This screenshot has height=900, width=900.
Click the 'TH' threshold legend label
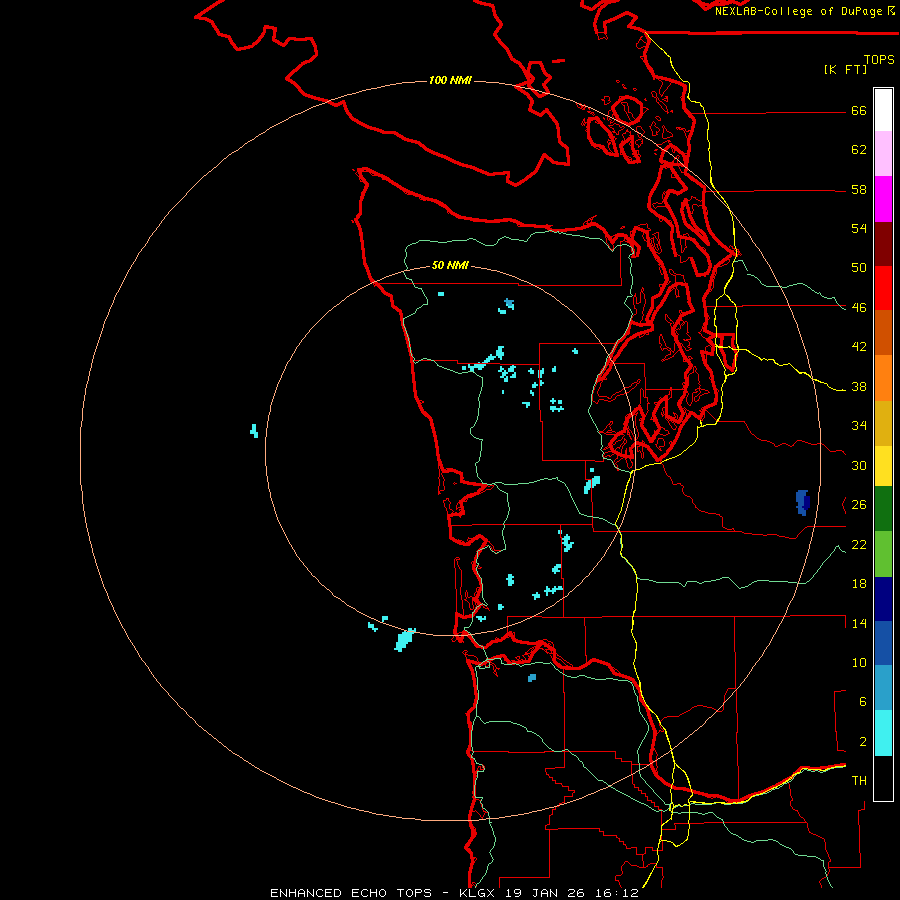[859, 781]
